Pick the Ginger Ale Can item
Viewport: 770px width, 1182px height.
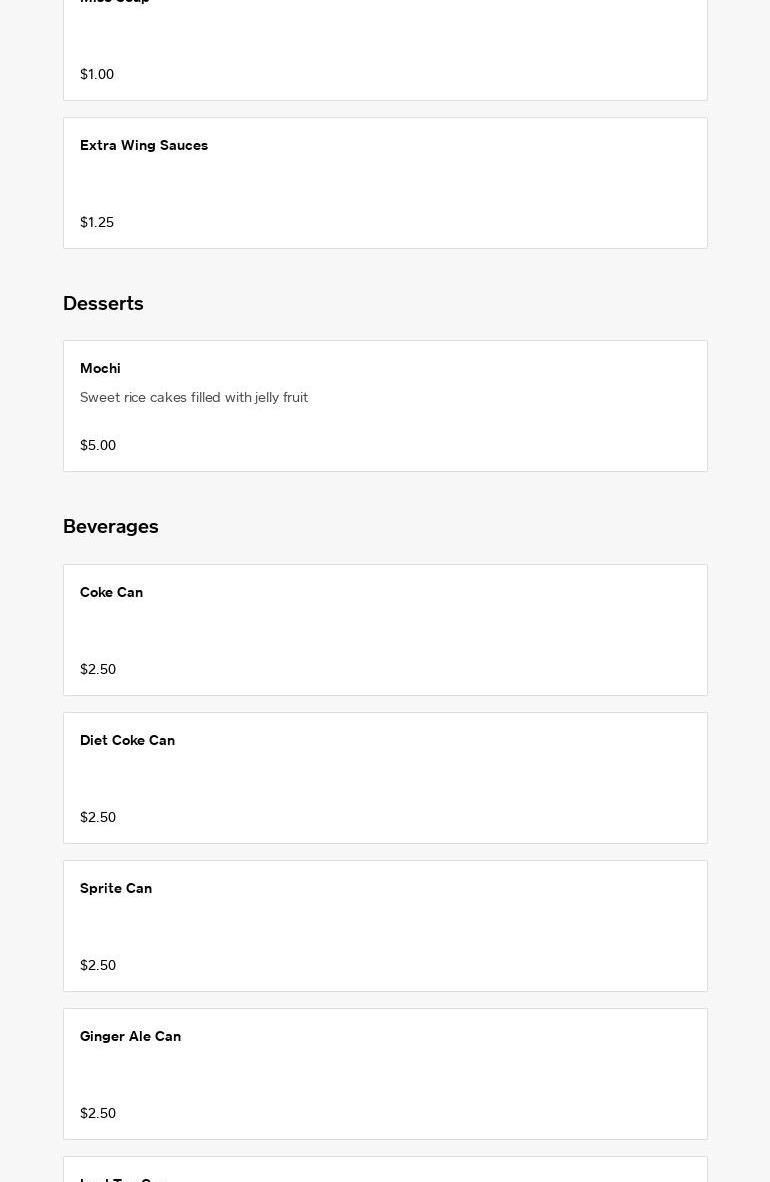pyautogui.click(x=130, y=1037)
